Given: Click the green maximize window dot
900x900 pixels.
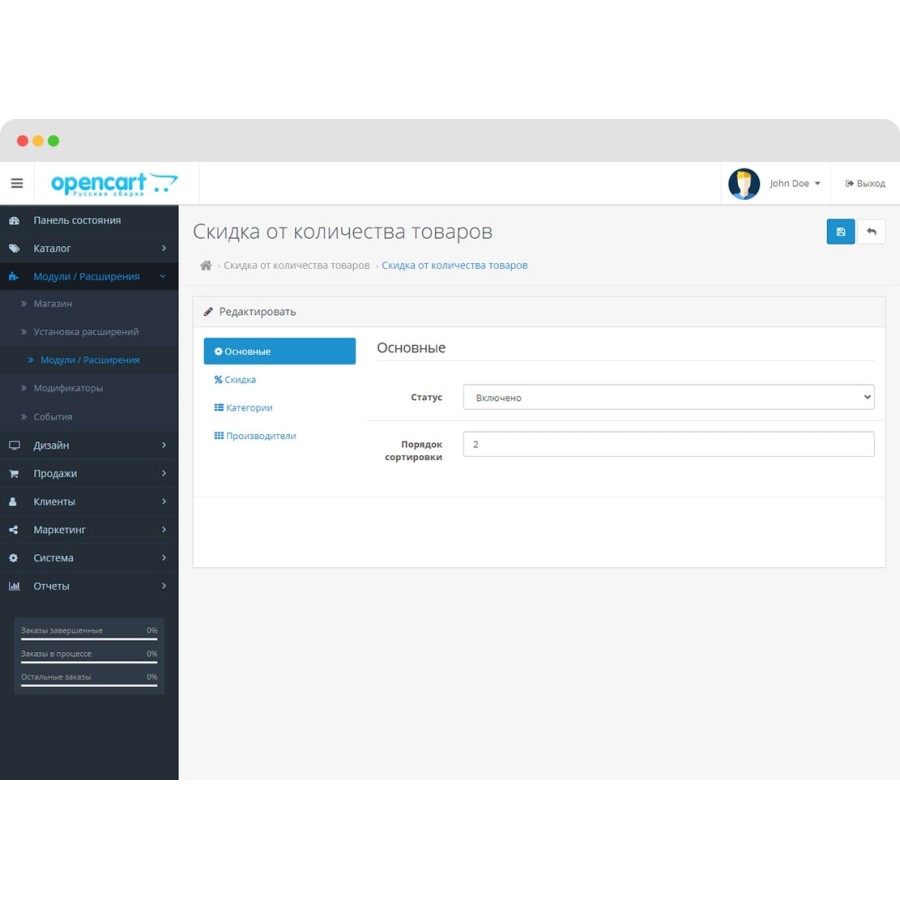Looking at the screenshot, I should [x=53, y=141].
